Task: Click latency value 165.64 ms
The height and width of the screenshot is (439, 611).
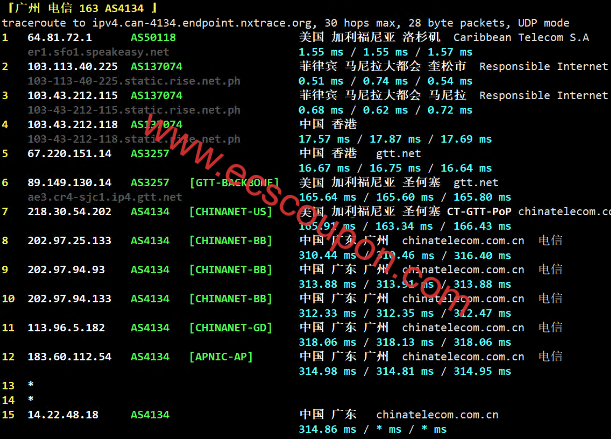Action: point(327,197)
